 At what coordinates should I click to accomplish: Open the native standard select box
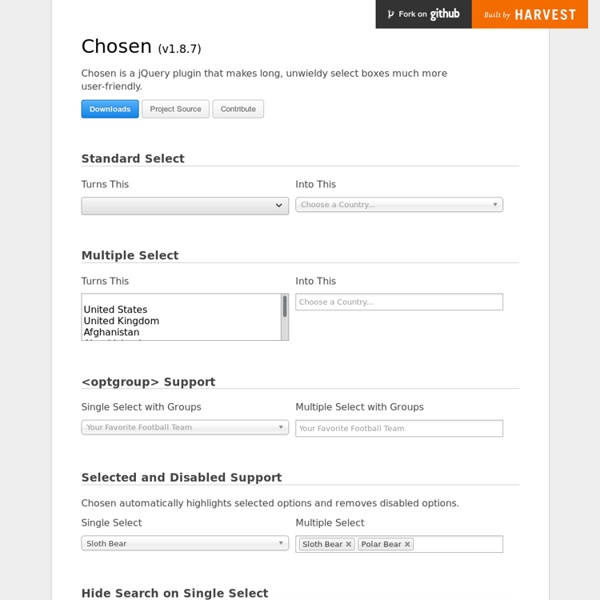pos(180,206)
